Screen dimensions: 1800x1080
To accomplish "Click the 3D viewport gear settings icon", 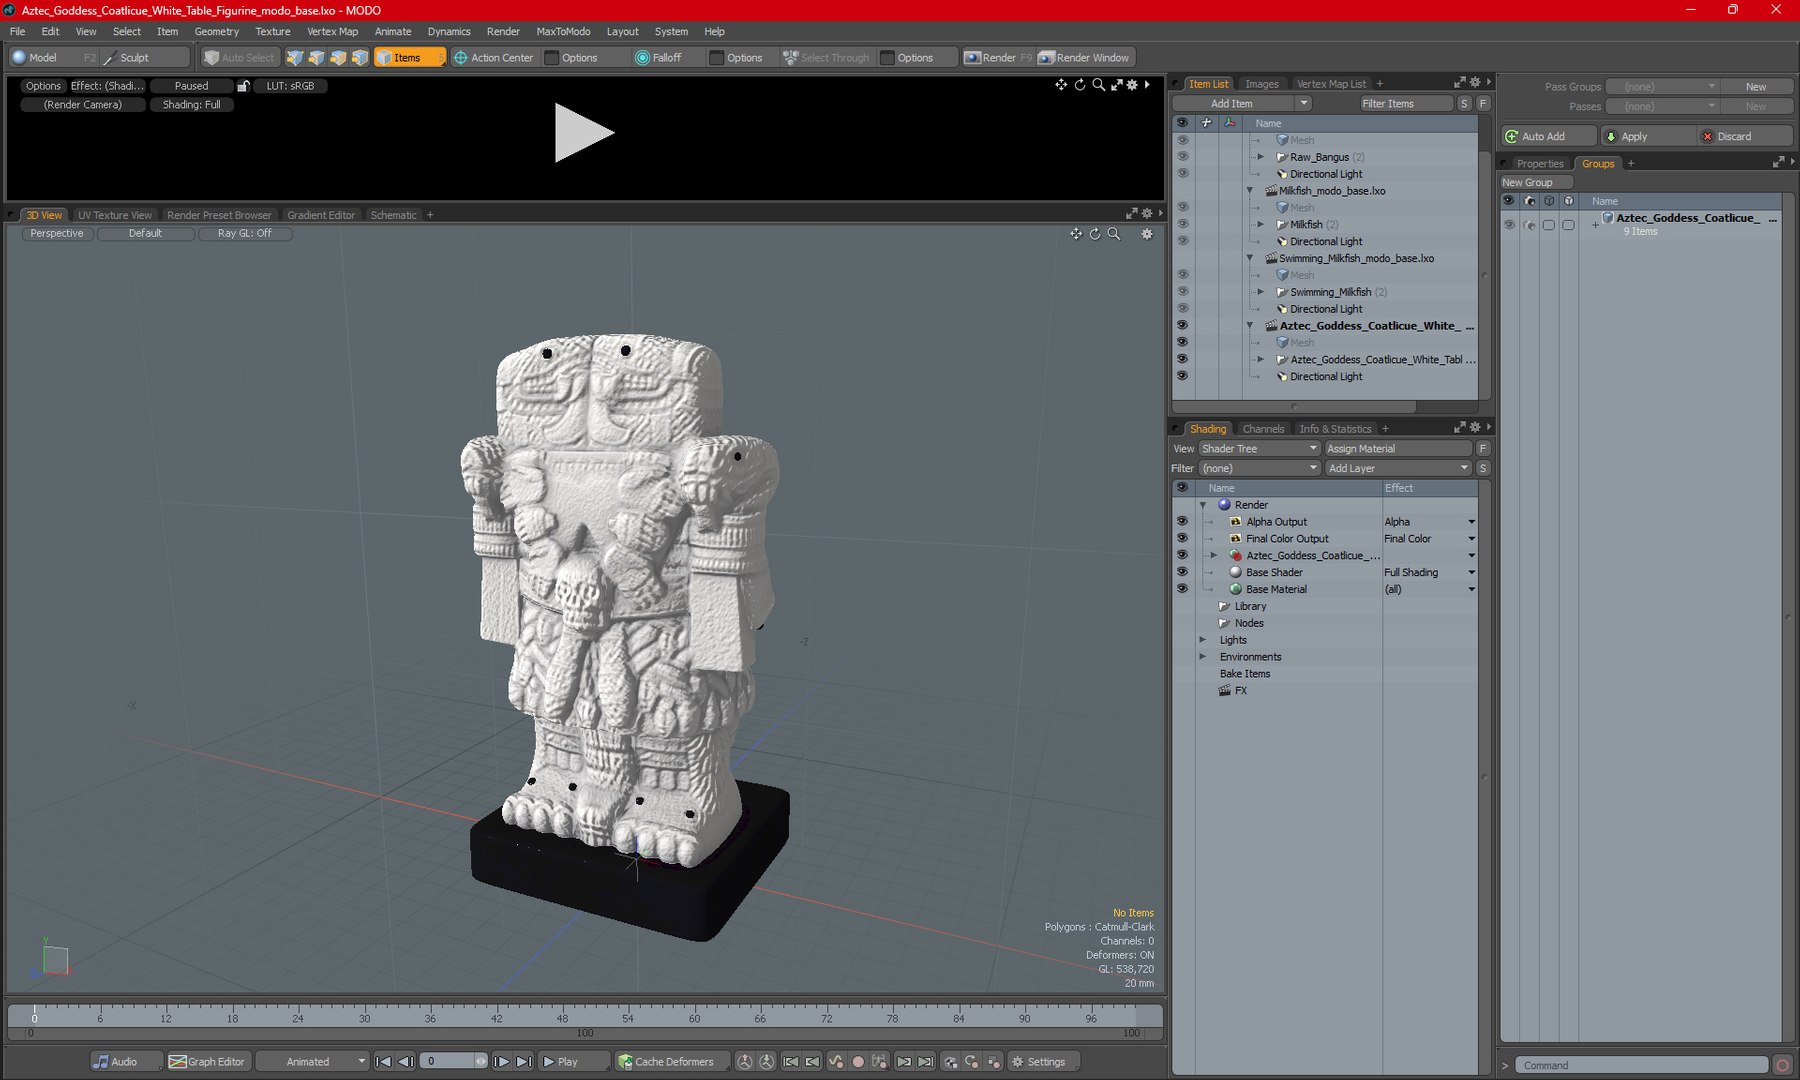I will [1147, 234].
